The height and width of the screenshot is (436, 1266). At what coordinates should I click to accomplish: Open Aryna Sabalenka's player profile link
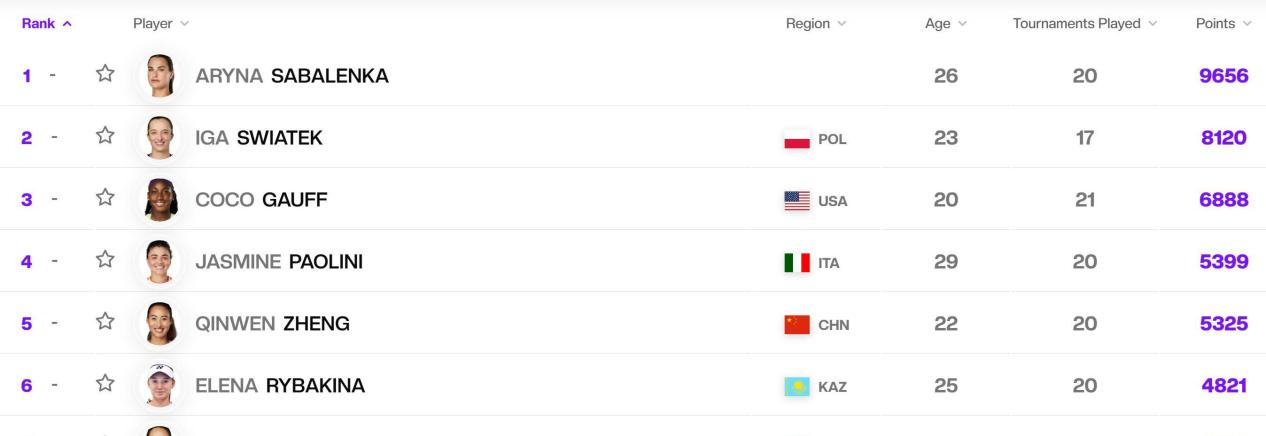[x=292, y=76]
